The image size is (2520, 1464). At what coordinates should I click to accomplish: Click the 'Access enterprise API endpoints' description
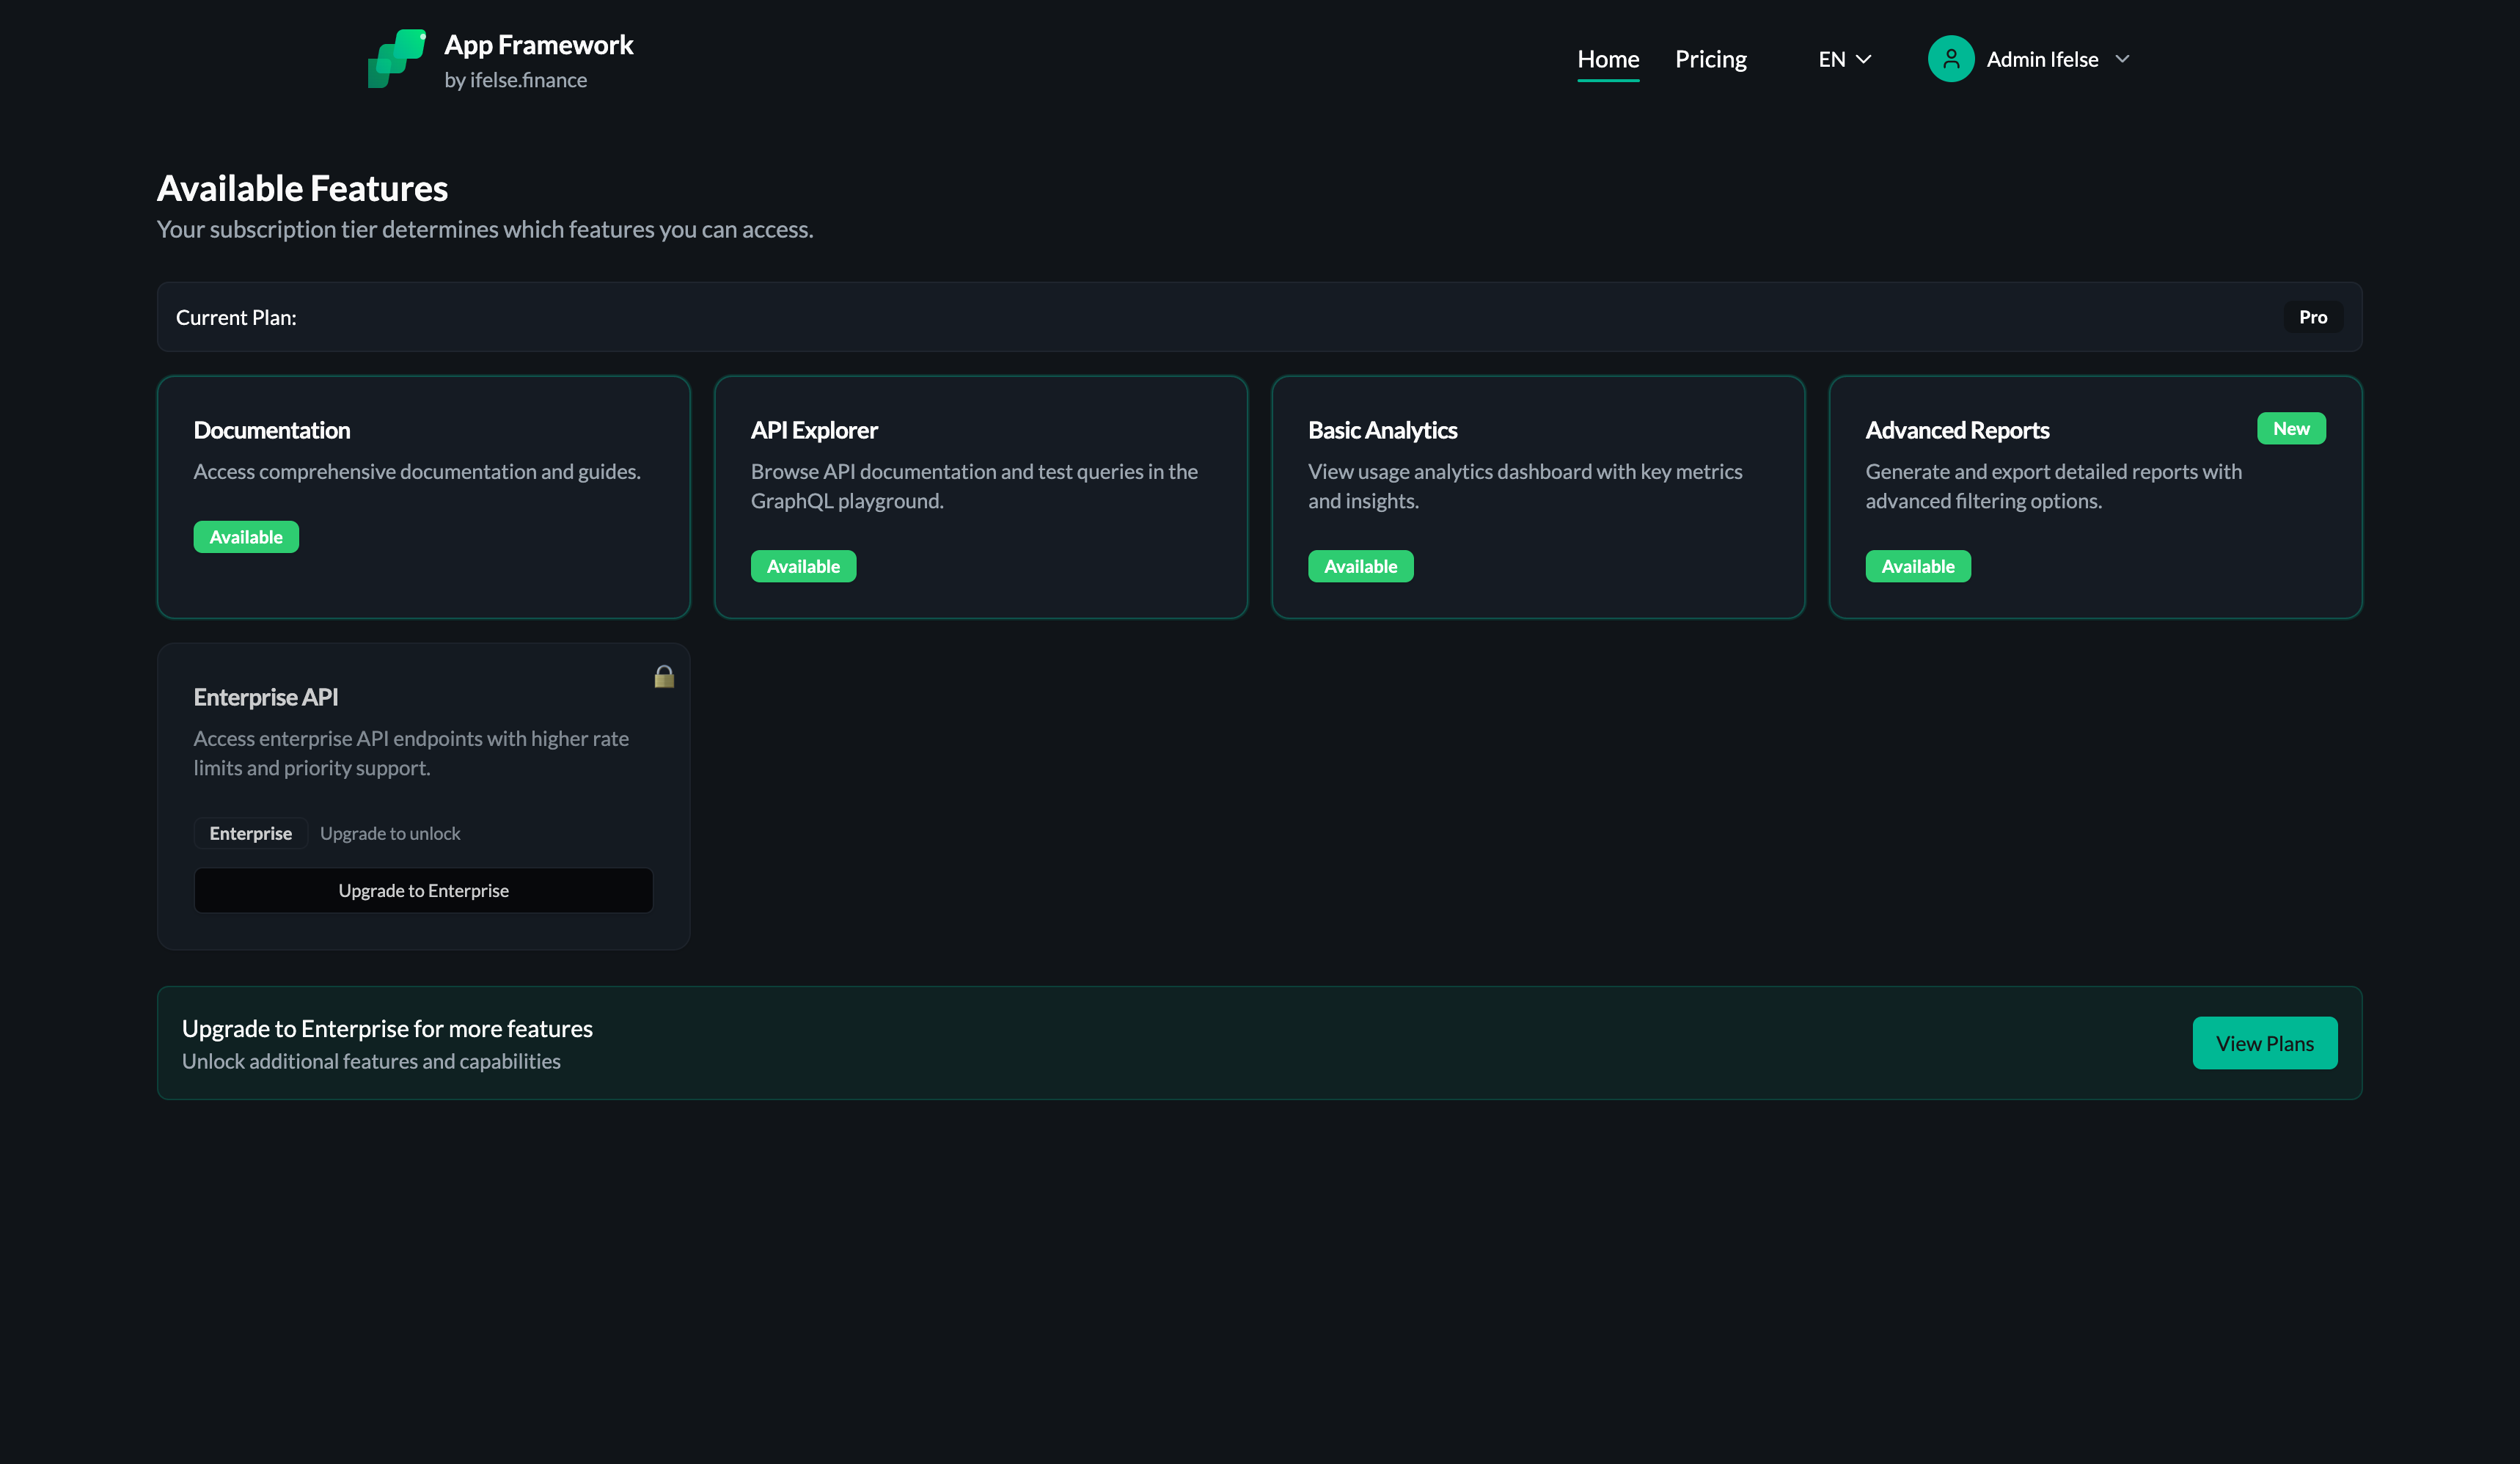[x=411, y=753]
